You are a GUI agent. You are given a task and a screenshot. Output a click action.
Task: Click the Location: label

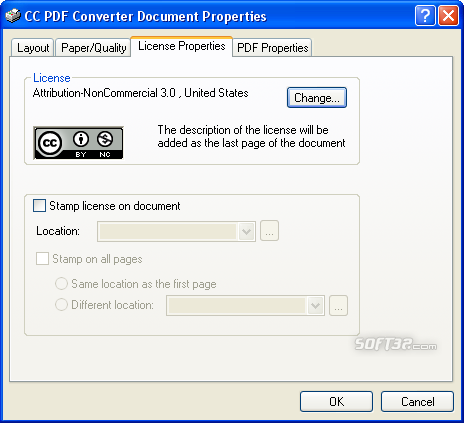click(x=58, y=231)
